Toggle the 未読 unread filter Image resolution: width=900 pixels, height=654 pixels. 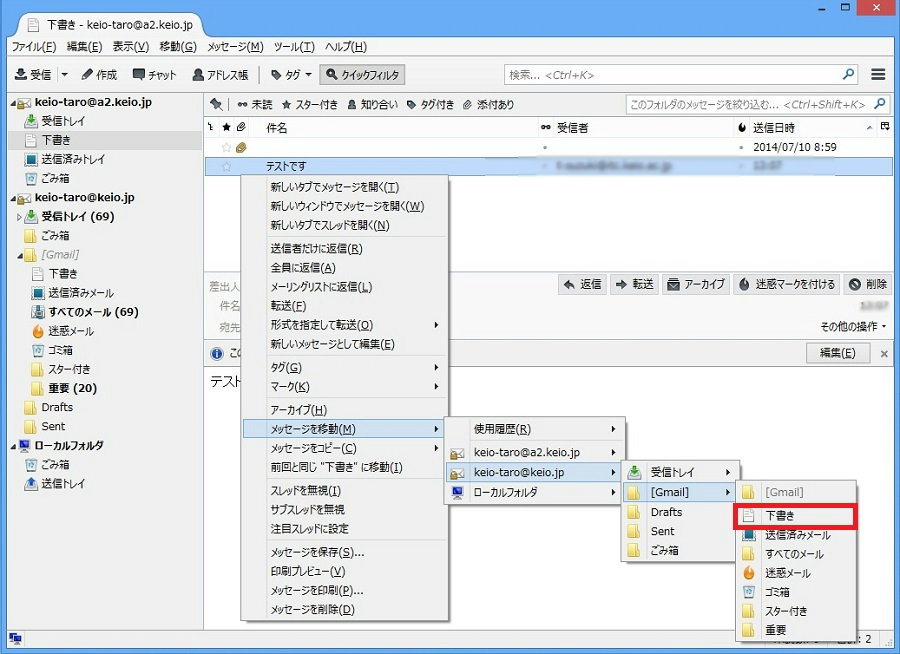[x=254, y=105]
